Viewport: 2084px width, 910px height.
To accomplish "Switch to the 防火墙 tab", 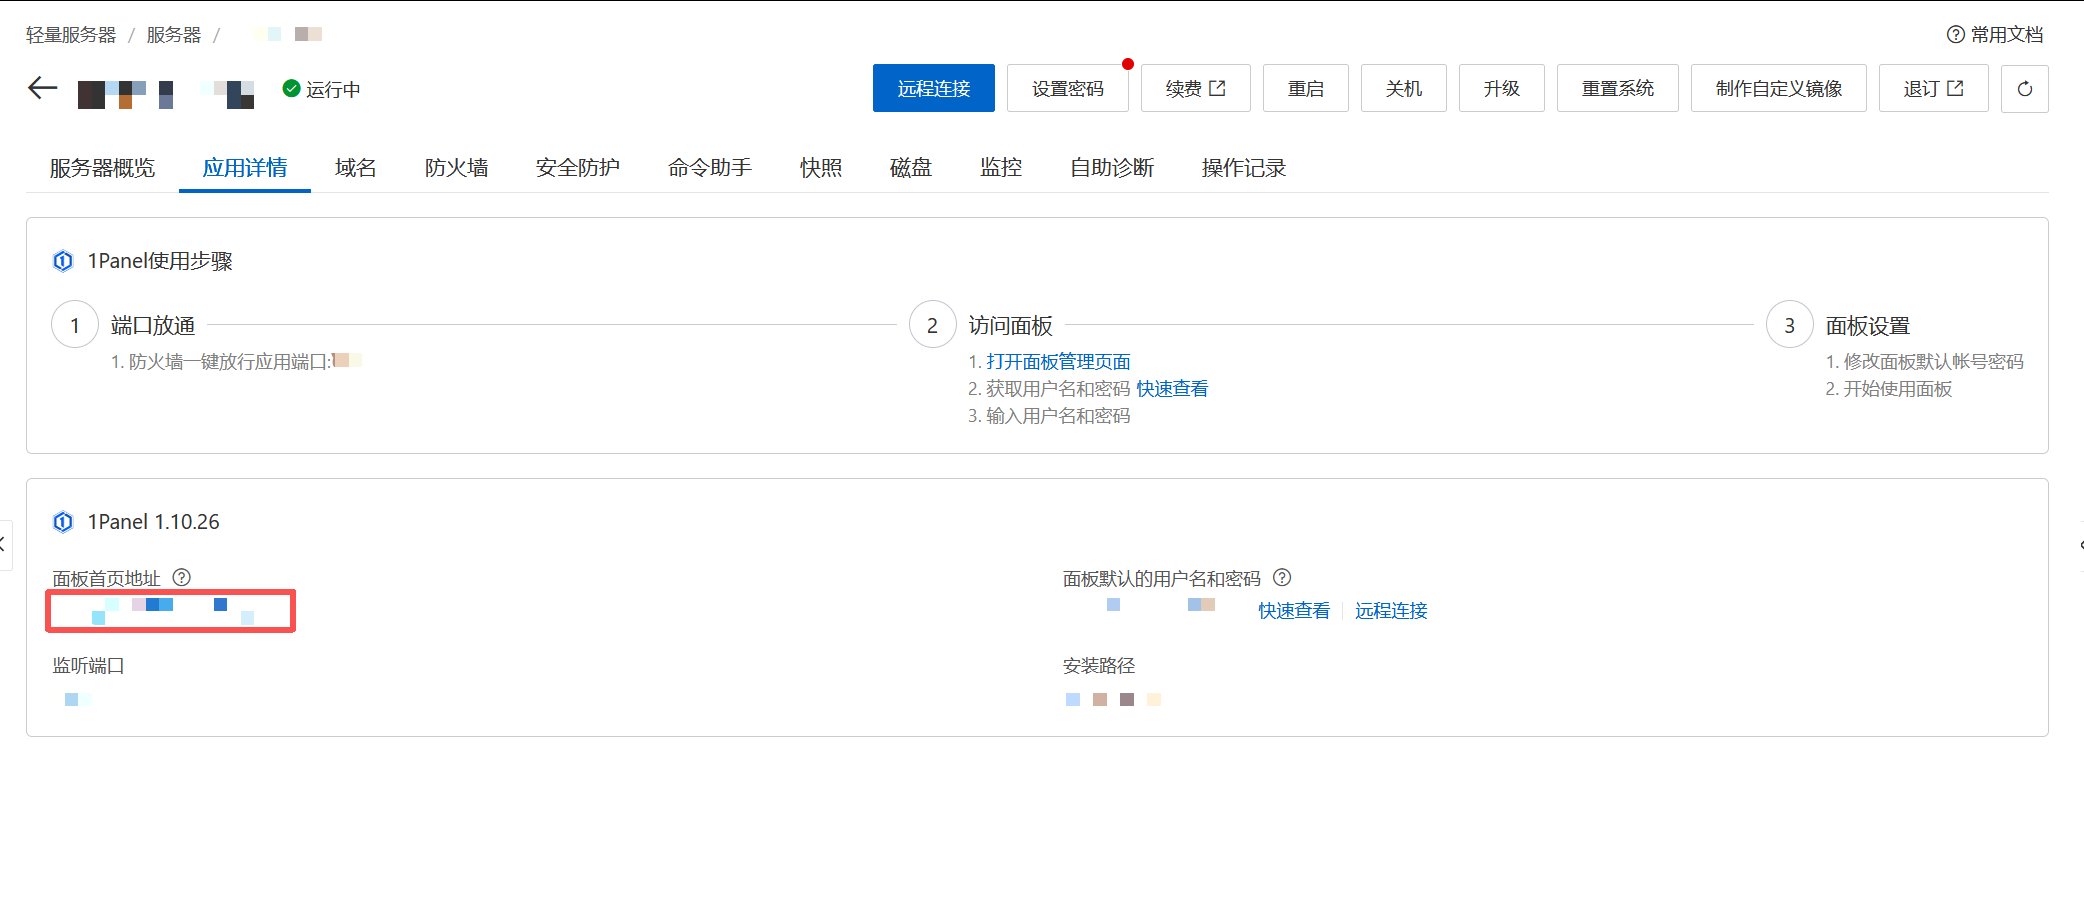I will point(456,168).
